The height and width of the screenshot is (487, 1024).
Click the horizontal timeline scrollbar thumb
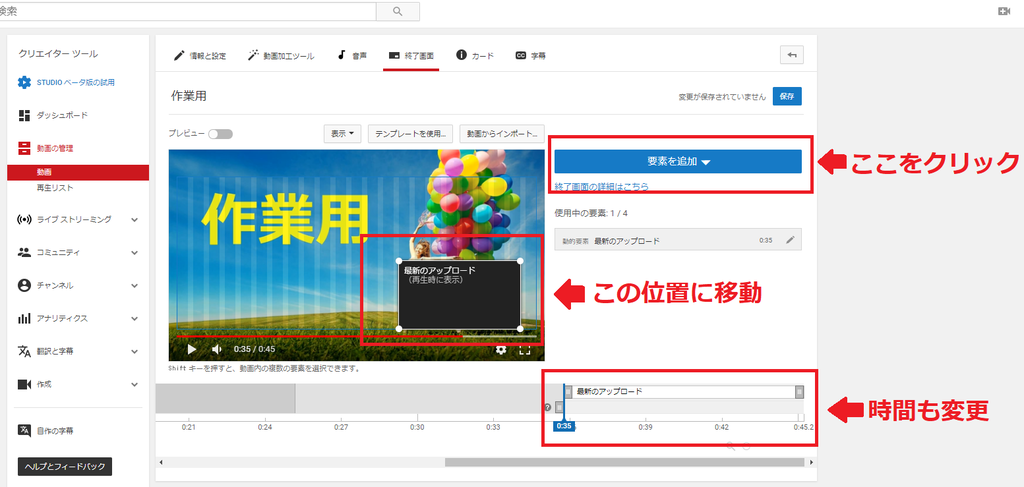[624, 462]
